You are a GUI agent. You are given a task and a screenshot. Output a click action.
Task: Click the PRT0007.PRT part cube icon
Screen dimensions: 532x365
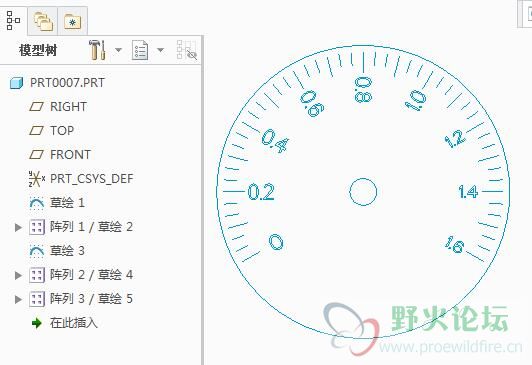click(x=16, y=83)
